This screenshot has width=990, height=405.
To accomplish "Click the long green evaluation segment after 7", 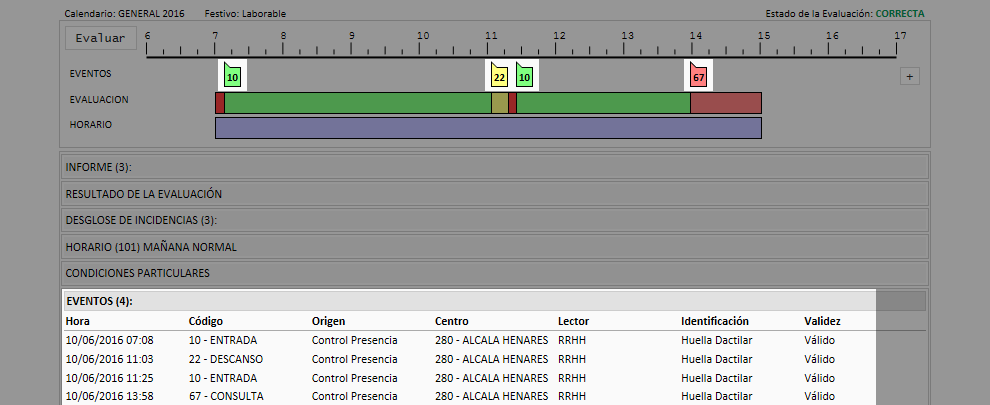I will pos(358,103).
